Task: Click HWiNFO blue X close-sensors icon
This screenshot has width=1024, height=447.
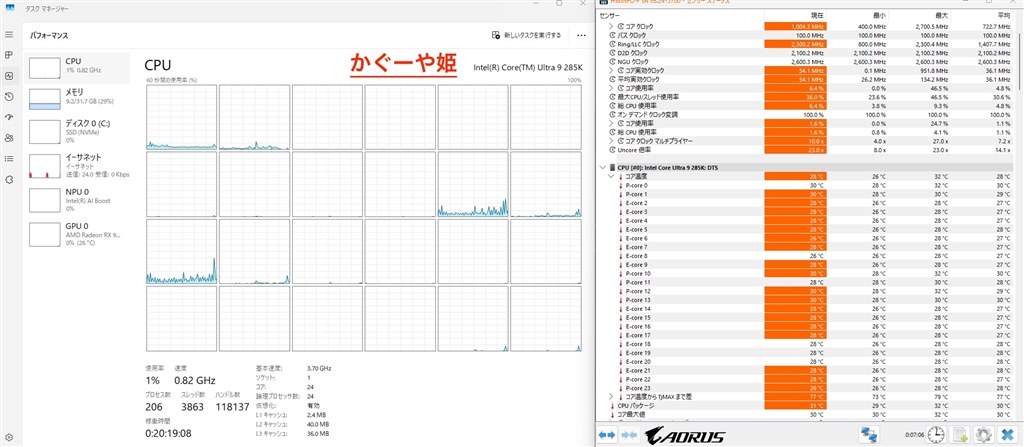Action: 1006,435
